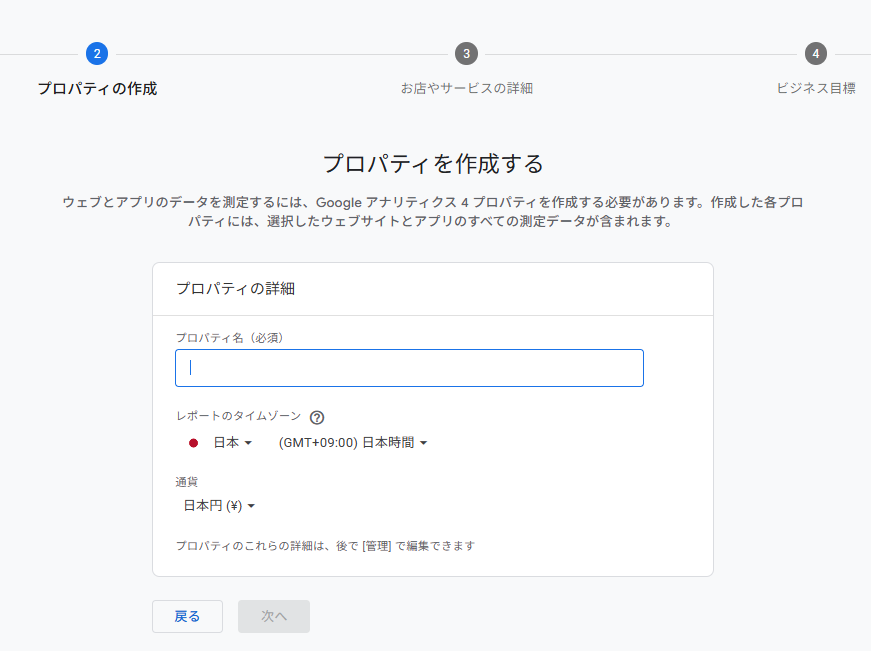Click the プロパティの詳細 card header
The width and height of the screenshot is (871, 651).
(235, 289)
